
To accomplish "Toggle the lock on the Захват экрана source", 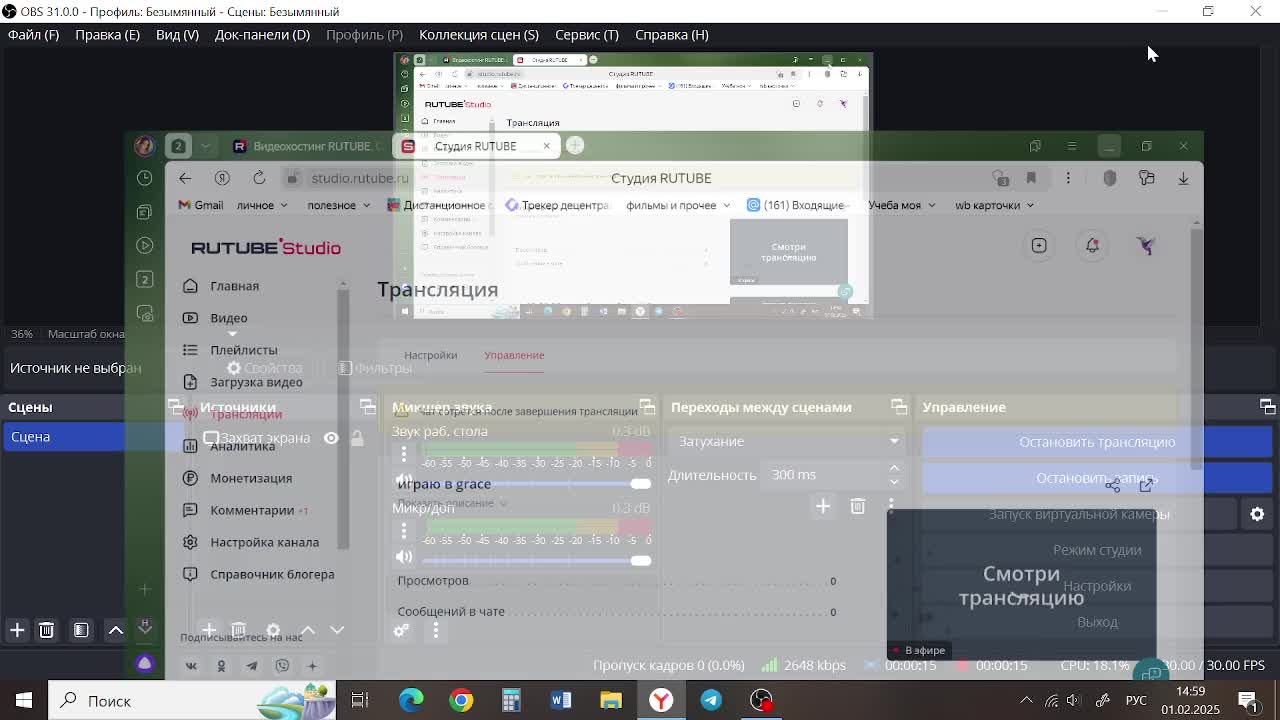I will [357, 438].
